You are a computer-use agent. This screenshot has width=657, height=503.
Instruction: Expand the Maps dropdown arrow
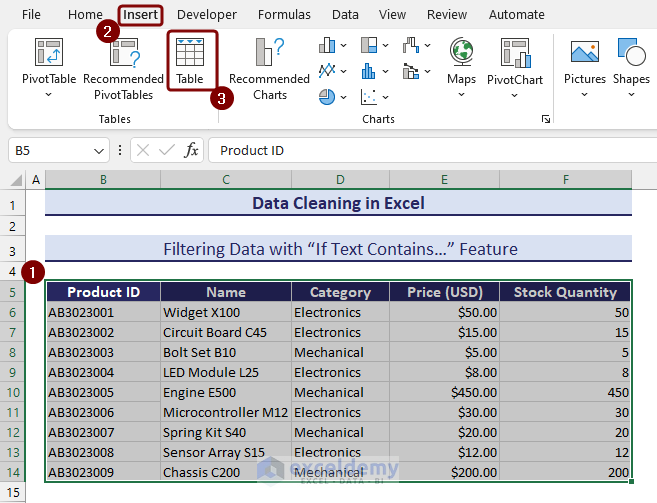coord(461,95)
